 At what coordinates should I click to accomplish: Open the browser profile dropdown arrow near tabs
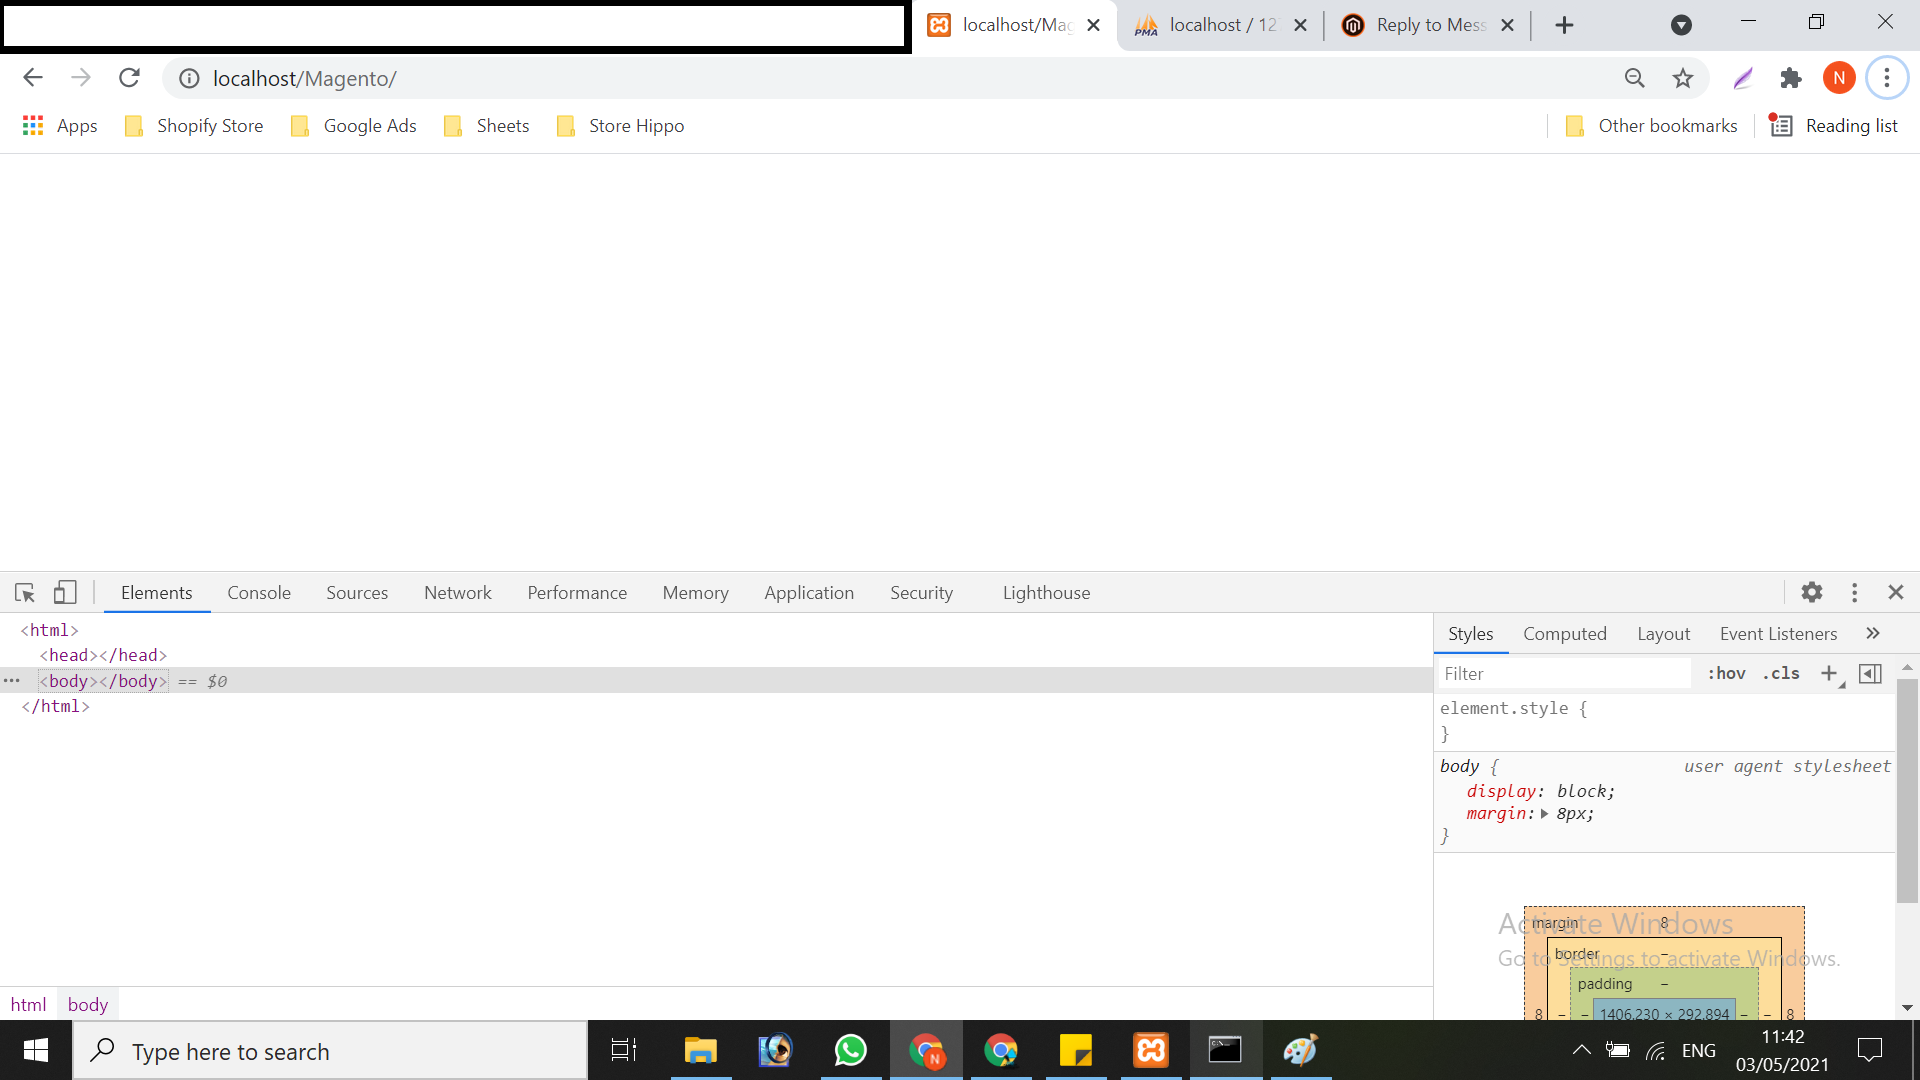pyautogui.click(x=1681, y=25)
